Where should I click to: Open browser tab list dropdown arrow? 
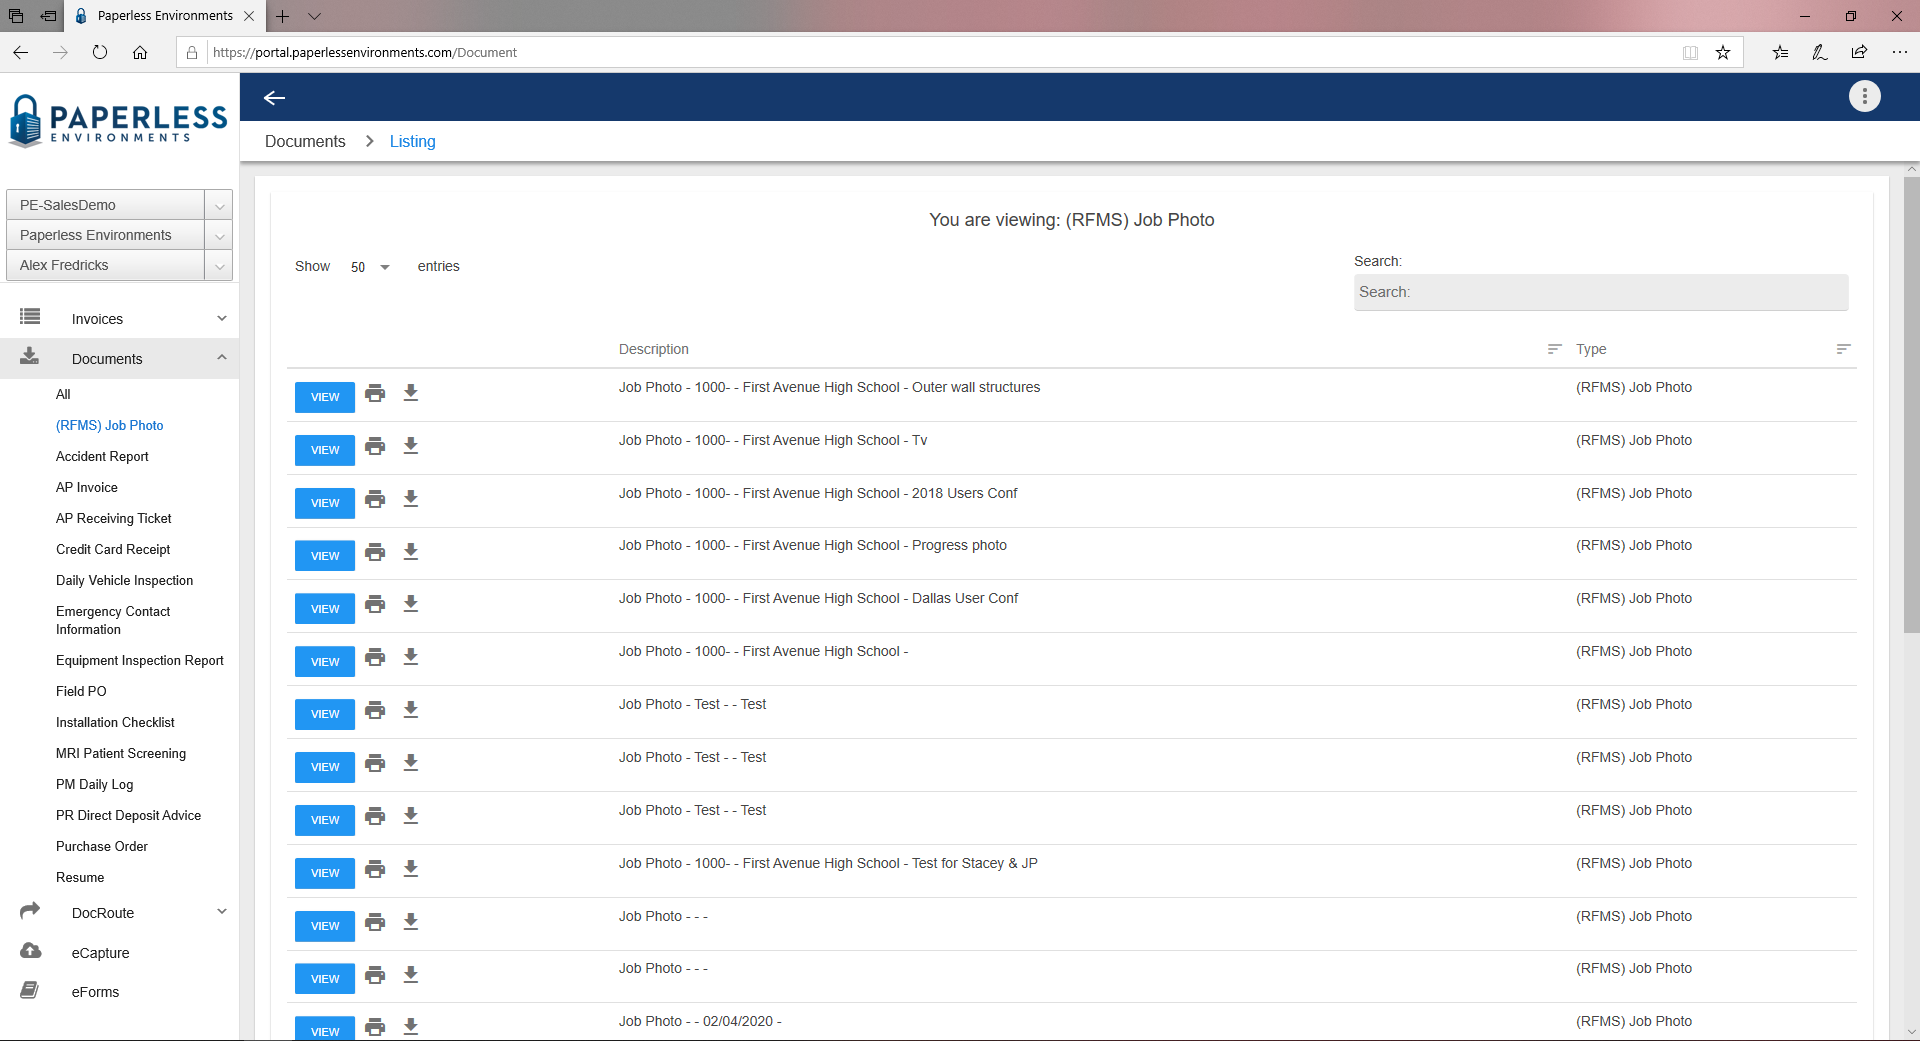[x=314, y=16]
